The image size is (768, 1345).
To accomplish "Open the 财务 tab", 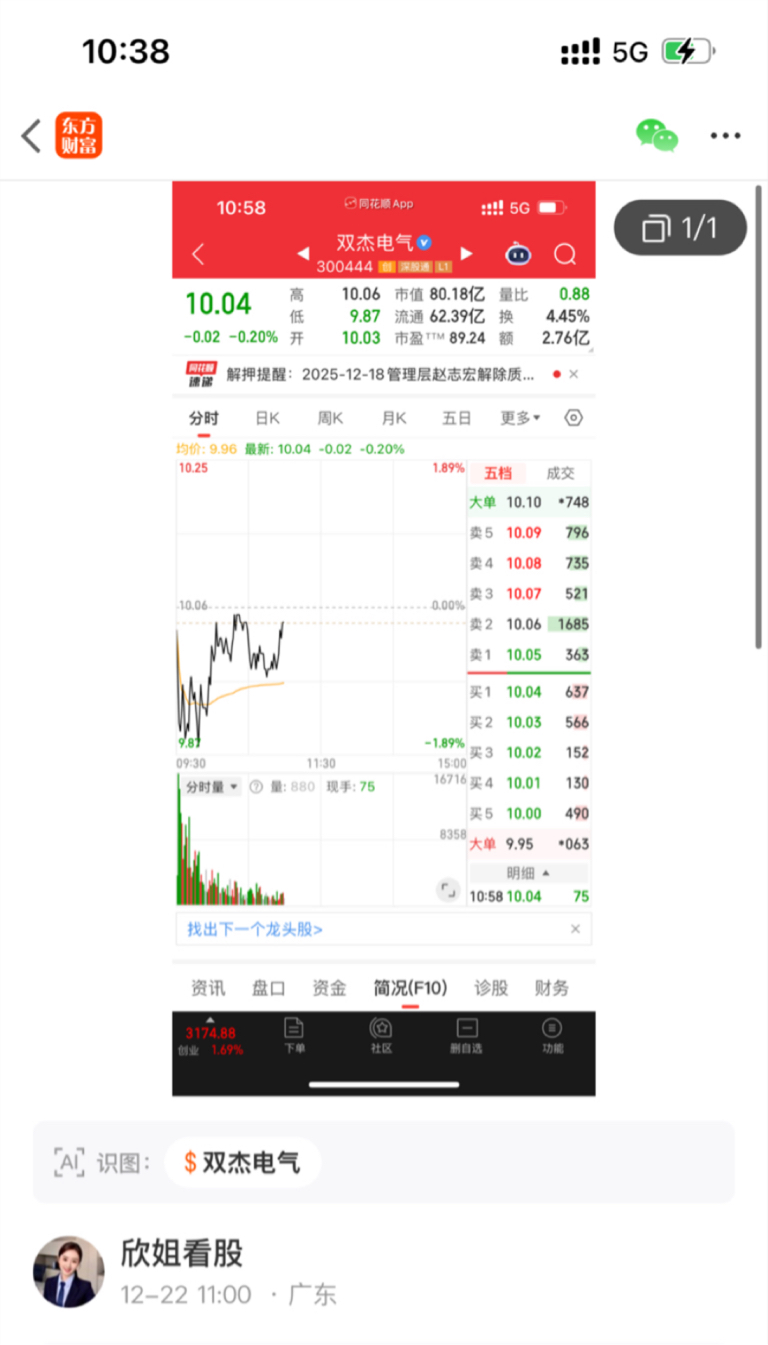I will click(551, 988).
